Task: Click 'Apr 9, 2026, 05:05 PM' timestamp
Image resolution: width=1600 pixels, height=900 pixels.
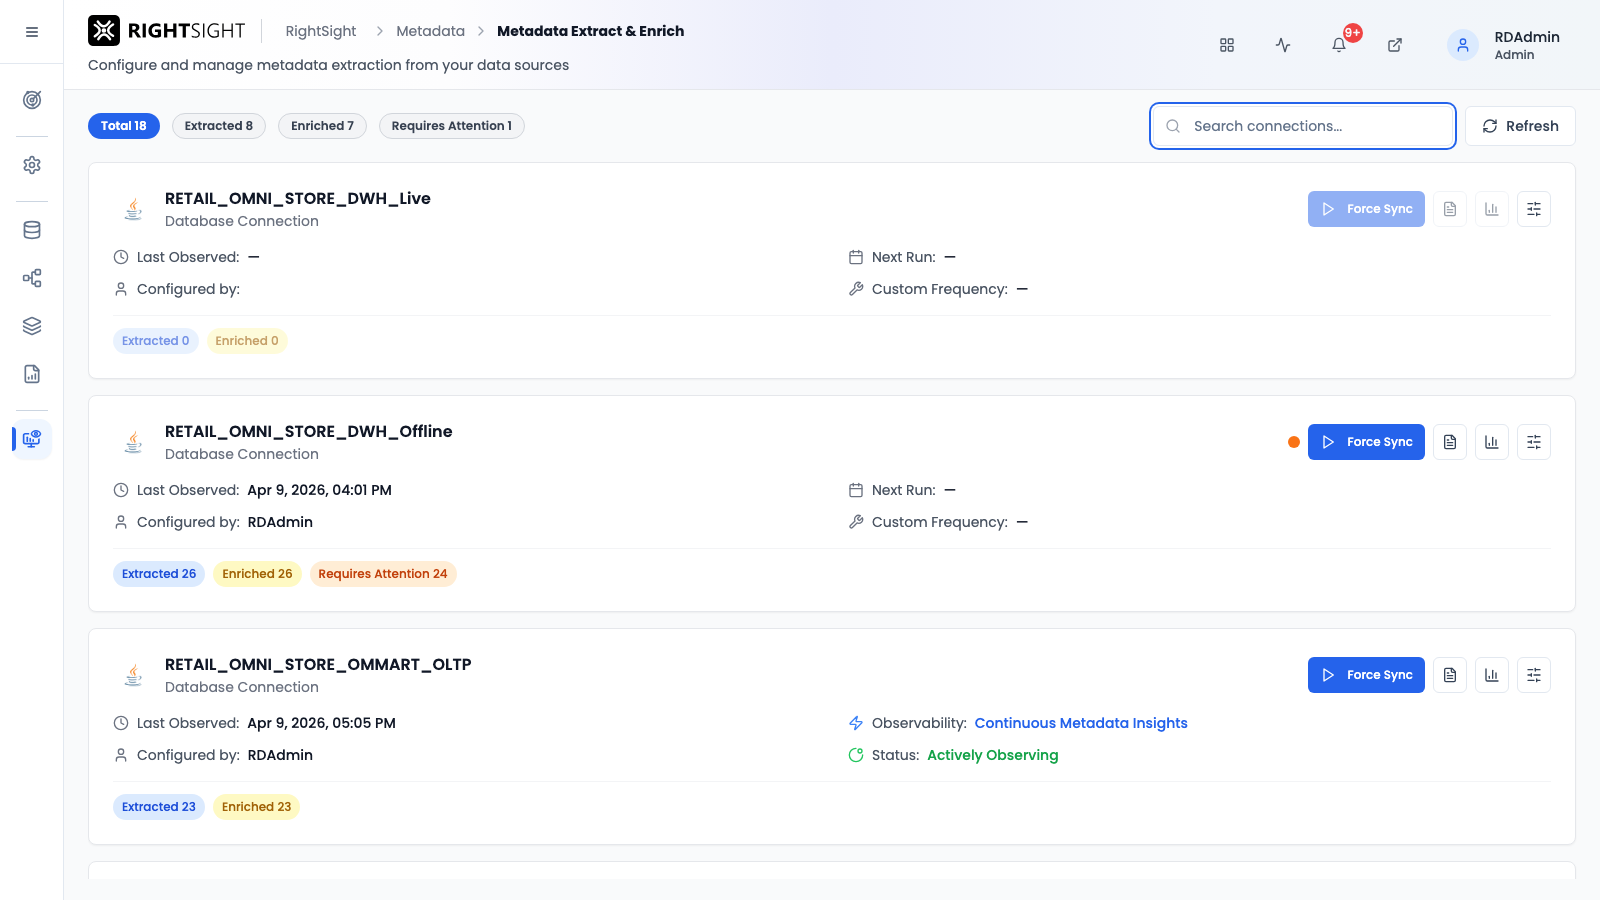Action: [x=322, y=723]
